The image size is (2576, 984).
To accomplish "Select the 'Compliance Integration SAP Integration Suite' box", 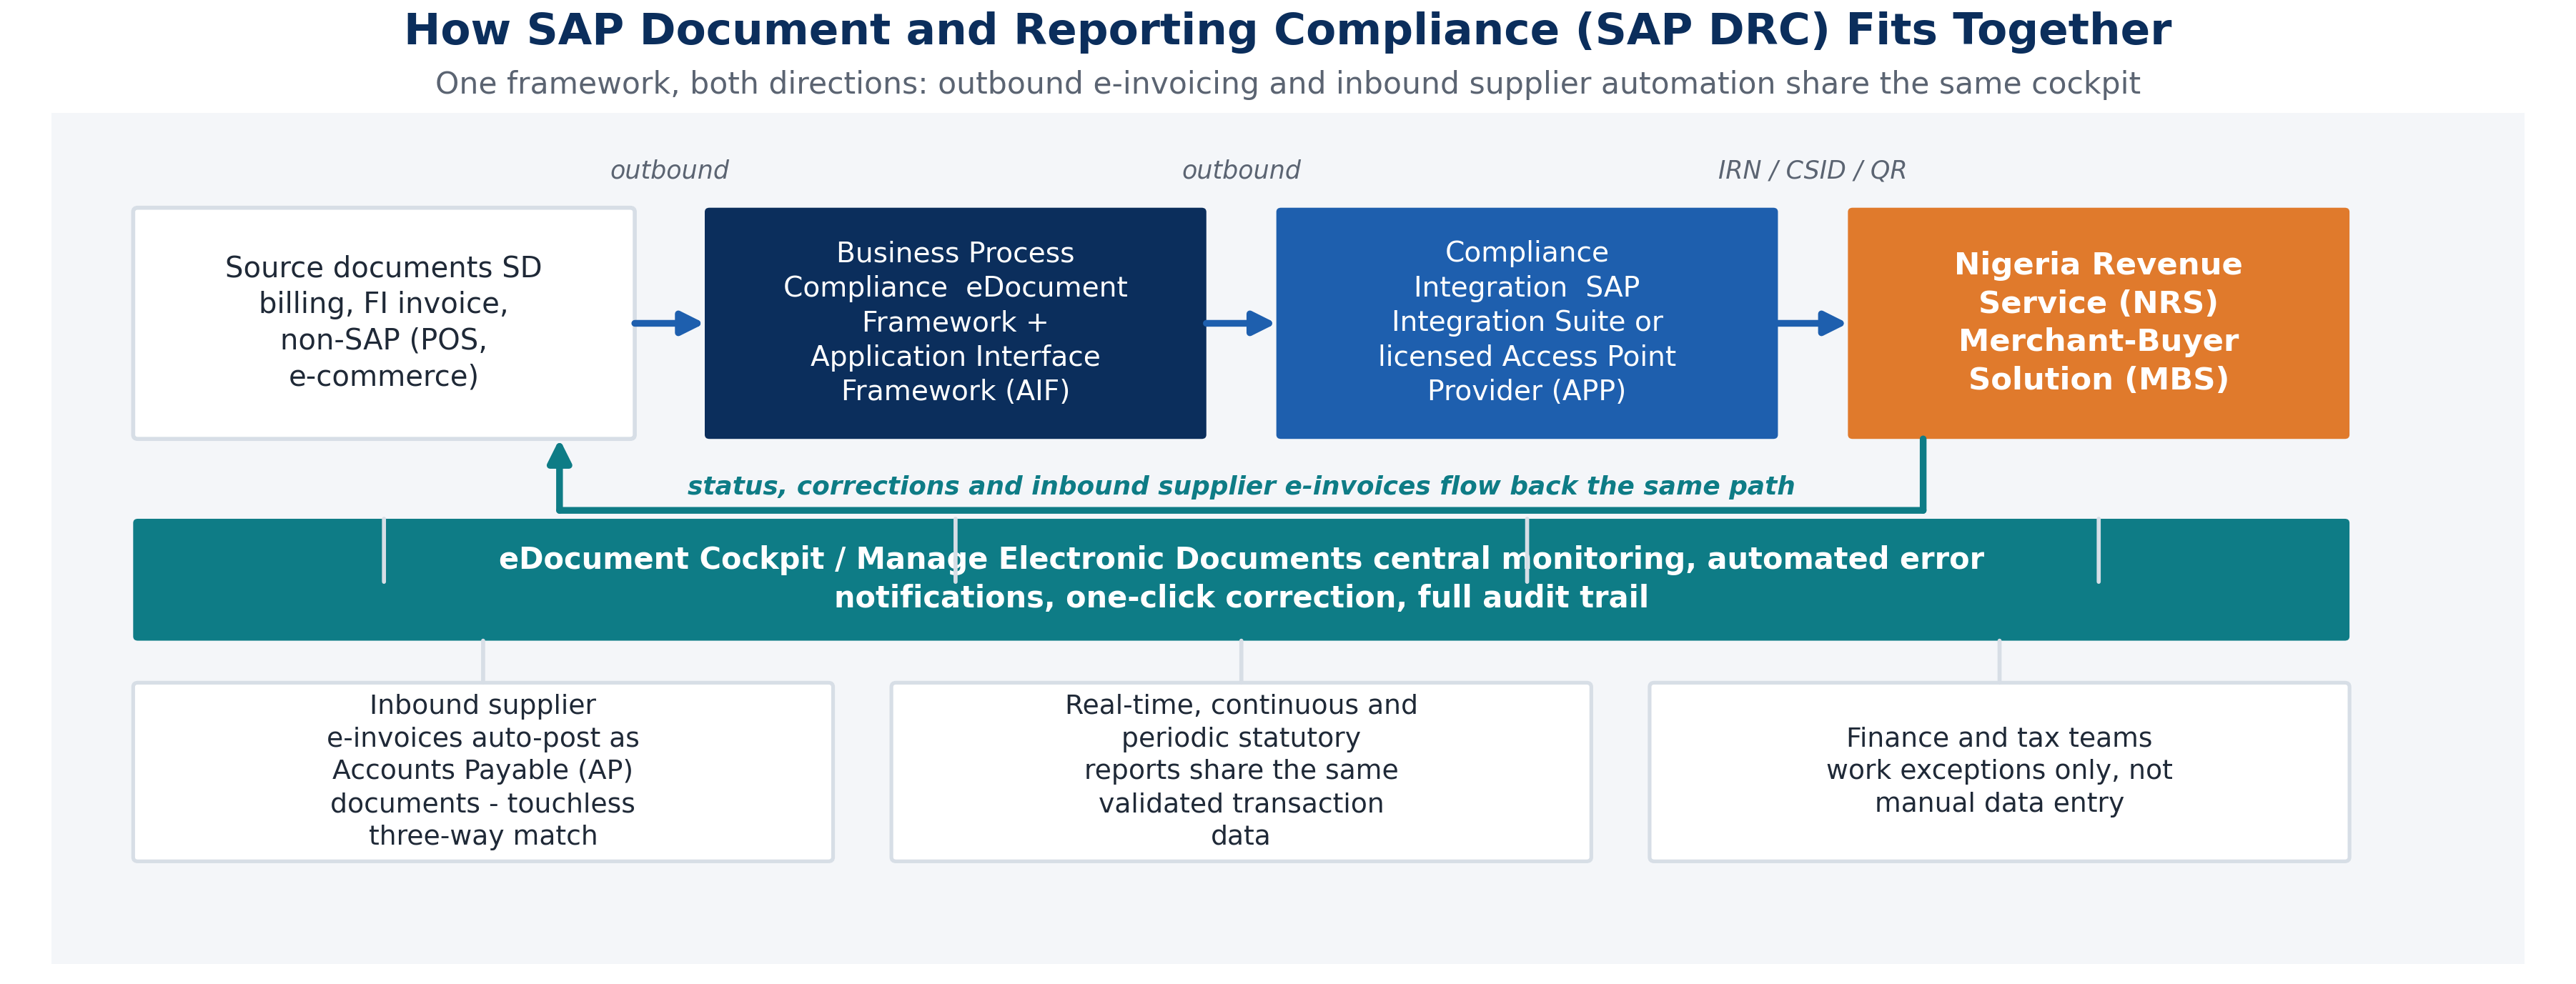I will 1527,323.
